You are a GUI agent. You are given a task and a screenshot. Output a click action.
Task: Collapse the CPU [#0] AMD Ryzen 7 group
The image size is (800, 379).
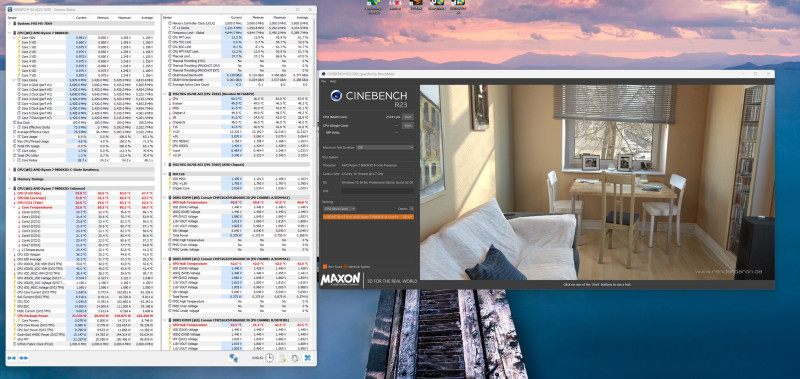pos(9,32)
